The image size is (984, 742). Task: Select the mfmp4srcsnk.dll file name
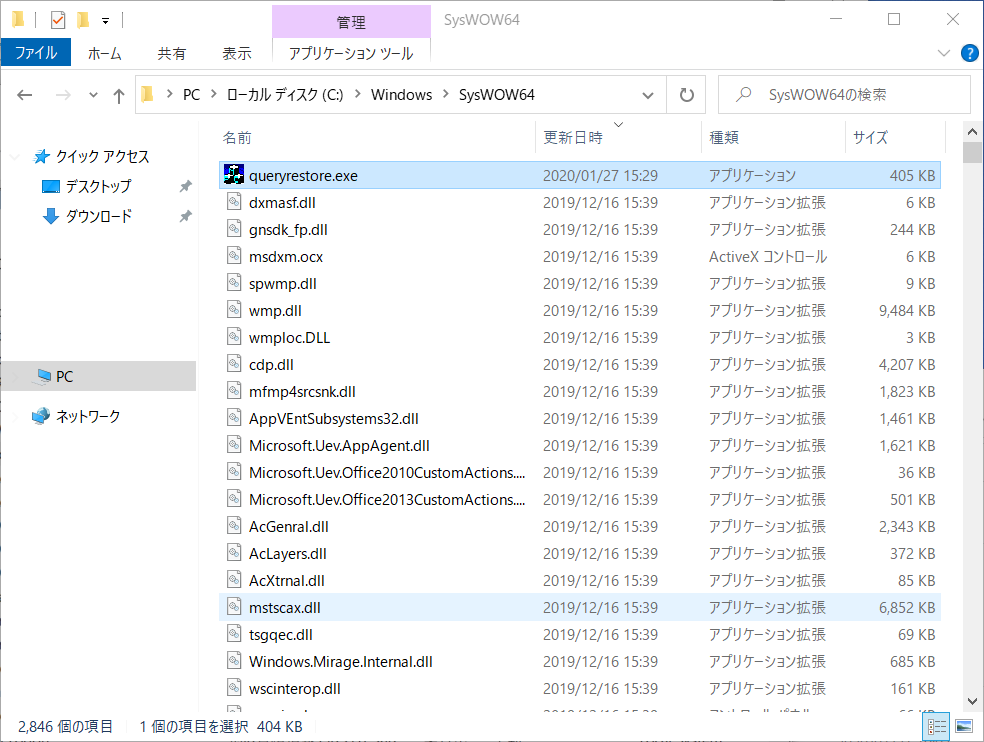[x=302, y=392]
